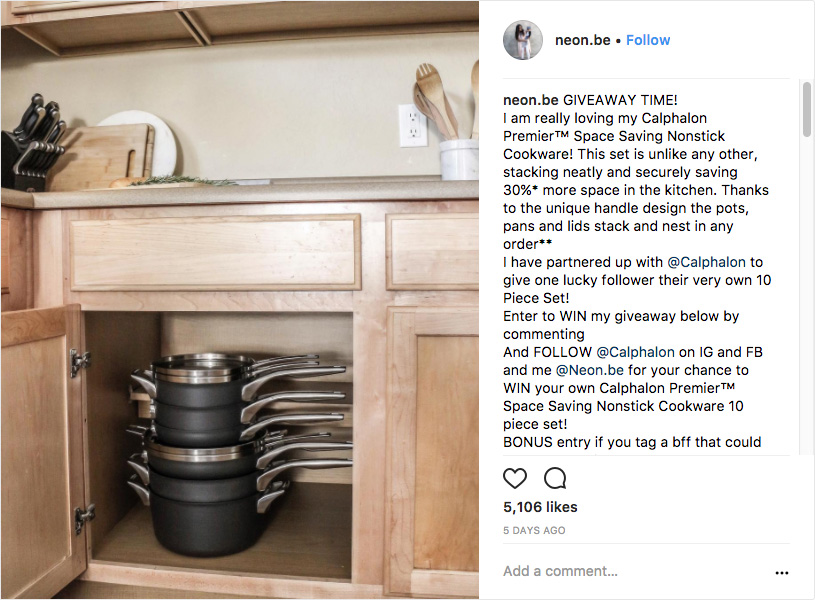Like the post with the heart icon
This screenshot has width=815, height=600.
point(515,478)
